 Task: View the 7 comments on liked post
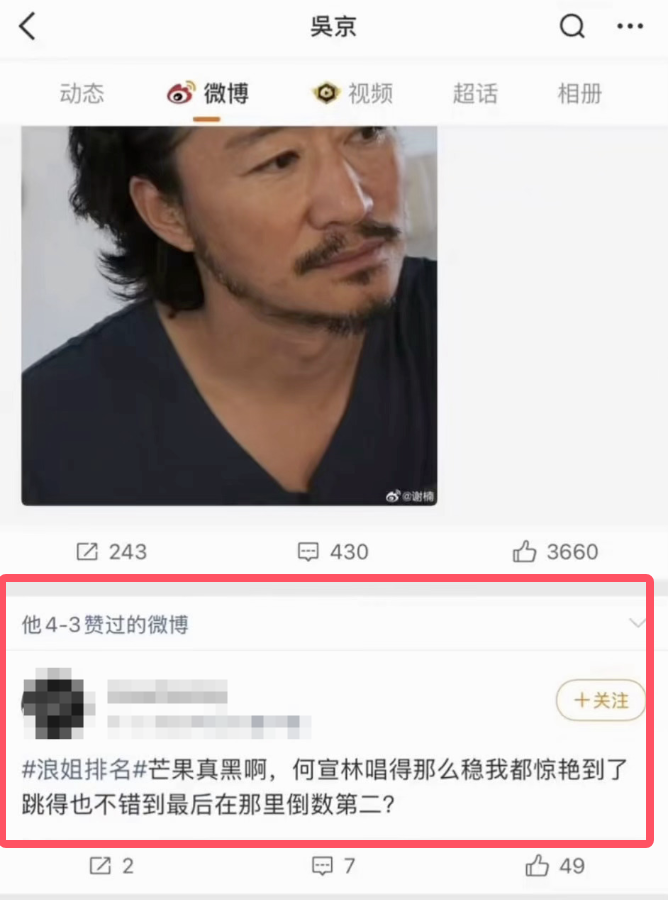coord(333,866)
